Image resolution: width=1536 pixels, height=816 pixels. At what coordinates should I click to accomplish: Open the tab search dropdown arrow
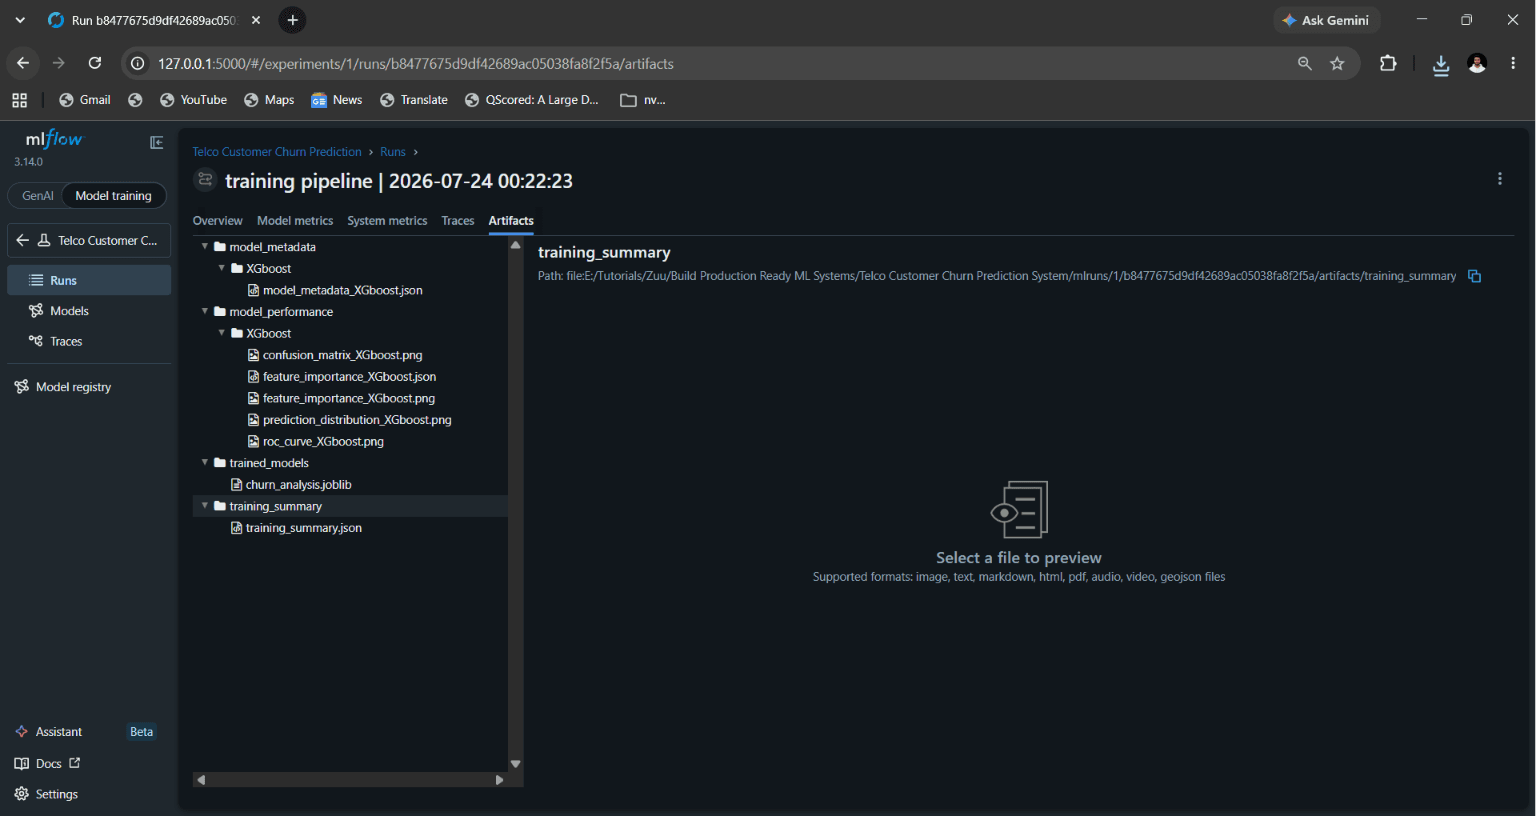[x=20, y=20]
